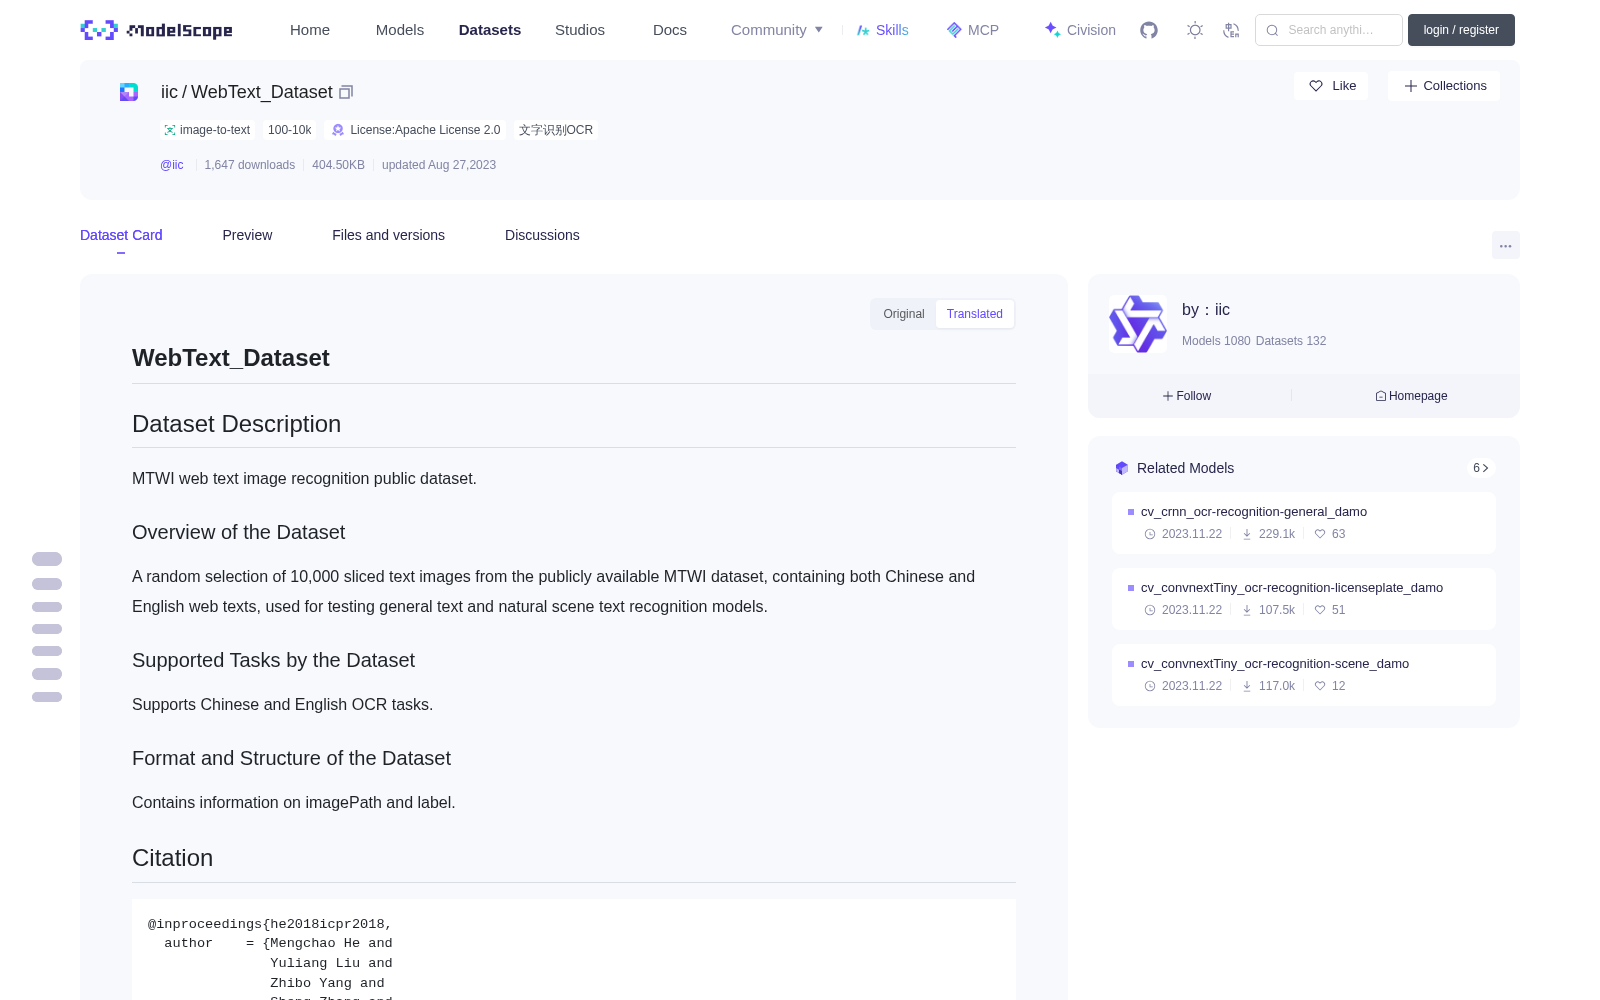Click the download icon beside 107.5k
The image size is (1600, 1000).
[1247, 610]
